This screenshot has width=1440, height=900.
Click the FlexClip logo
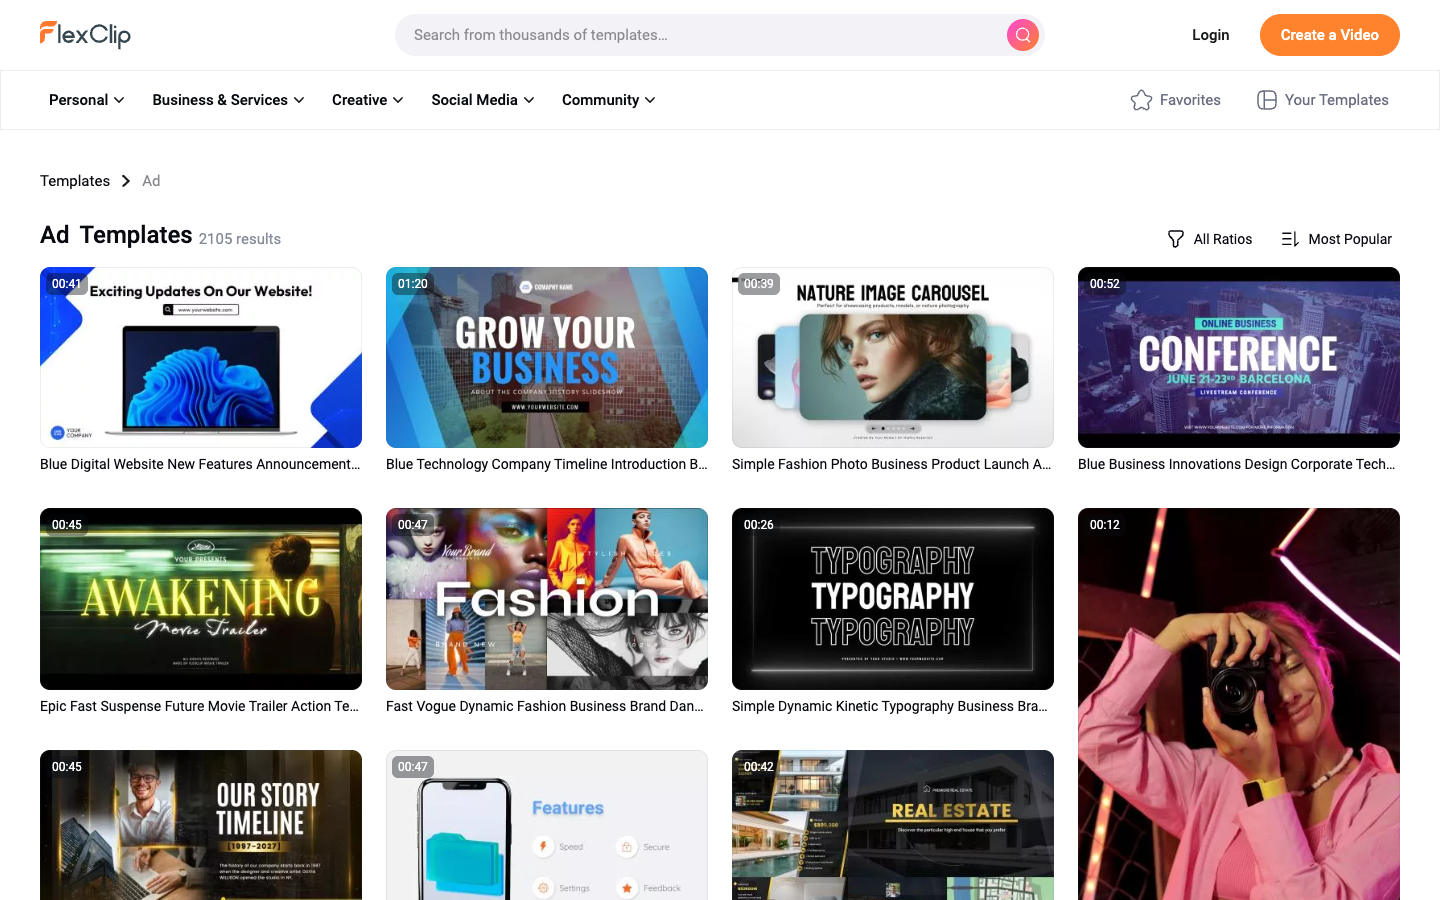pos(85,35)
